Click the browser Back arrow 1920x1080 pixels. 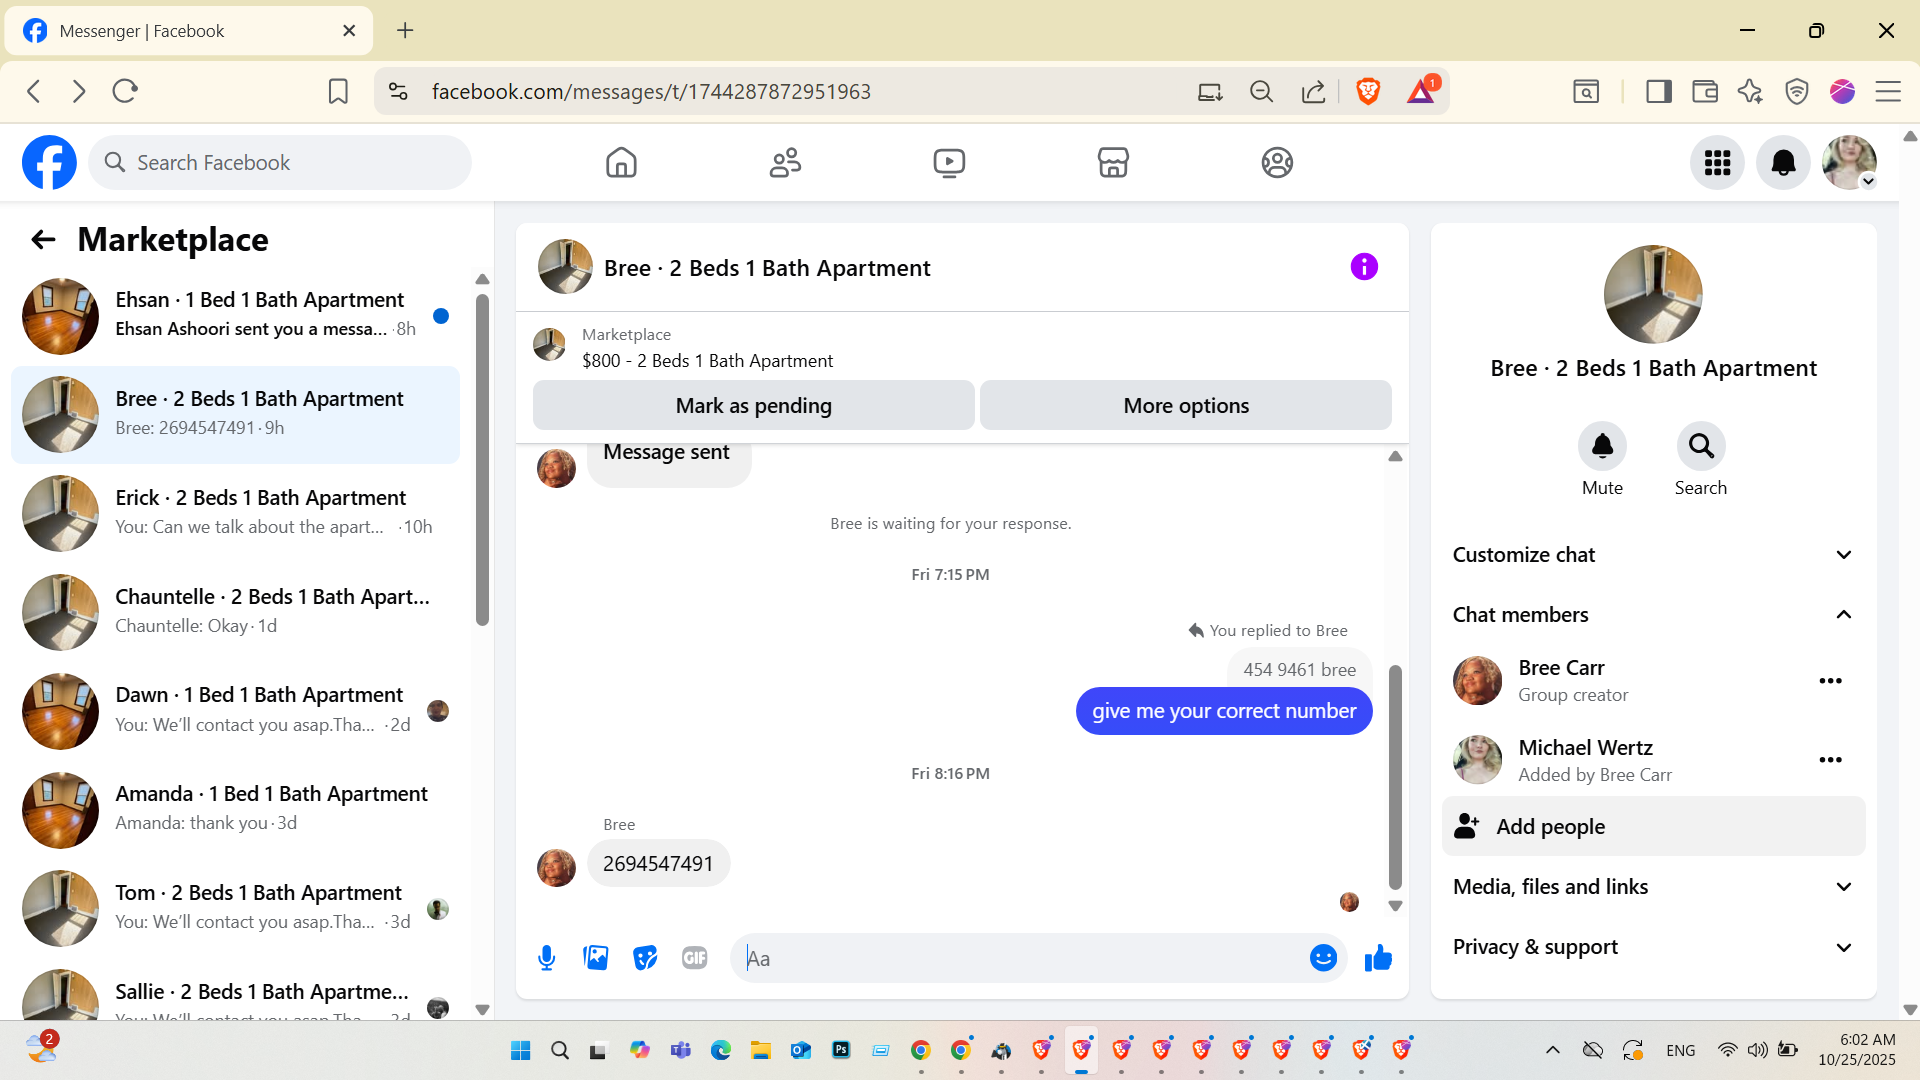(34, 92)
